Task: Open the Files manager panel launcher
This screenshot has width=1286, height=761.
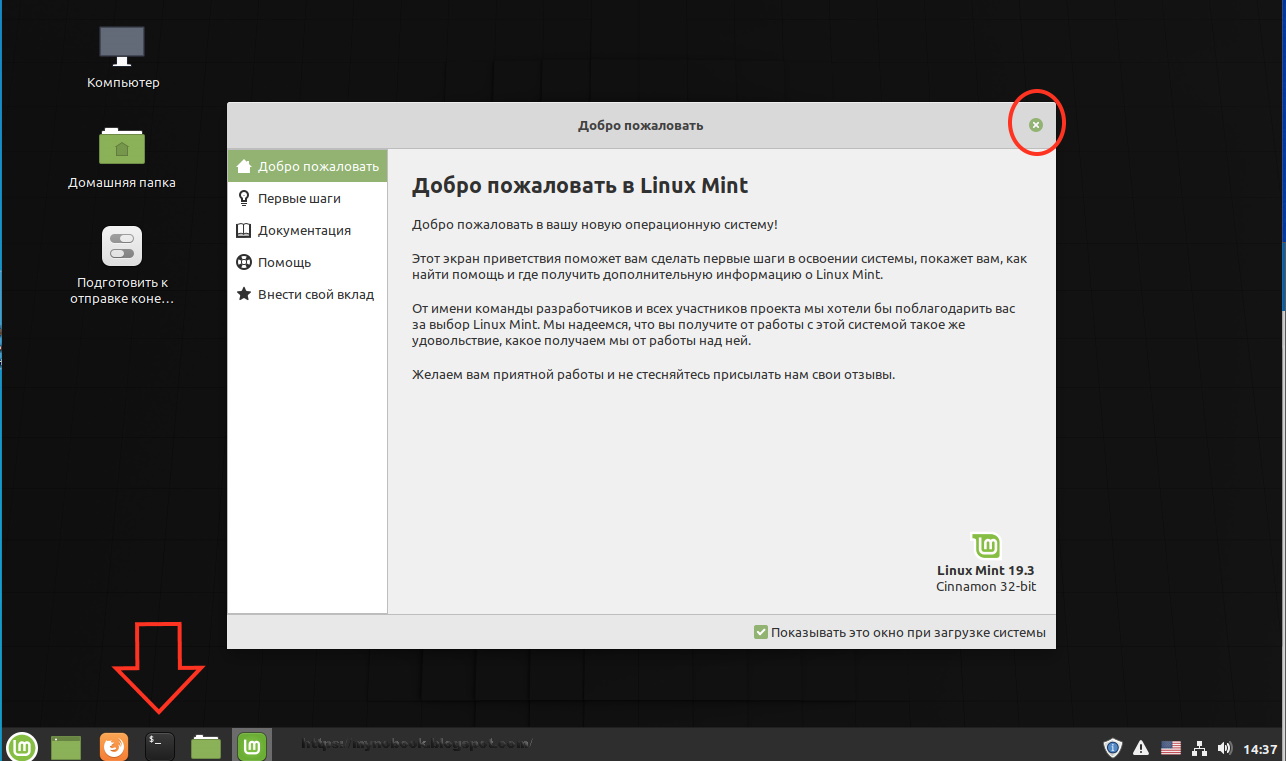Action: [x=206, y=746]
